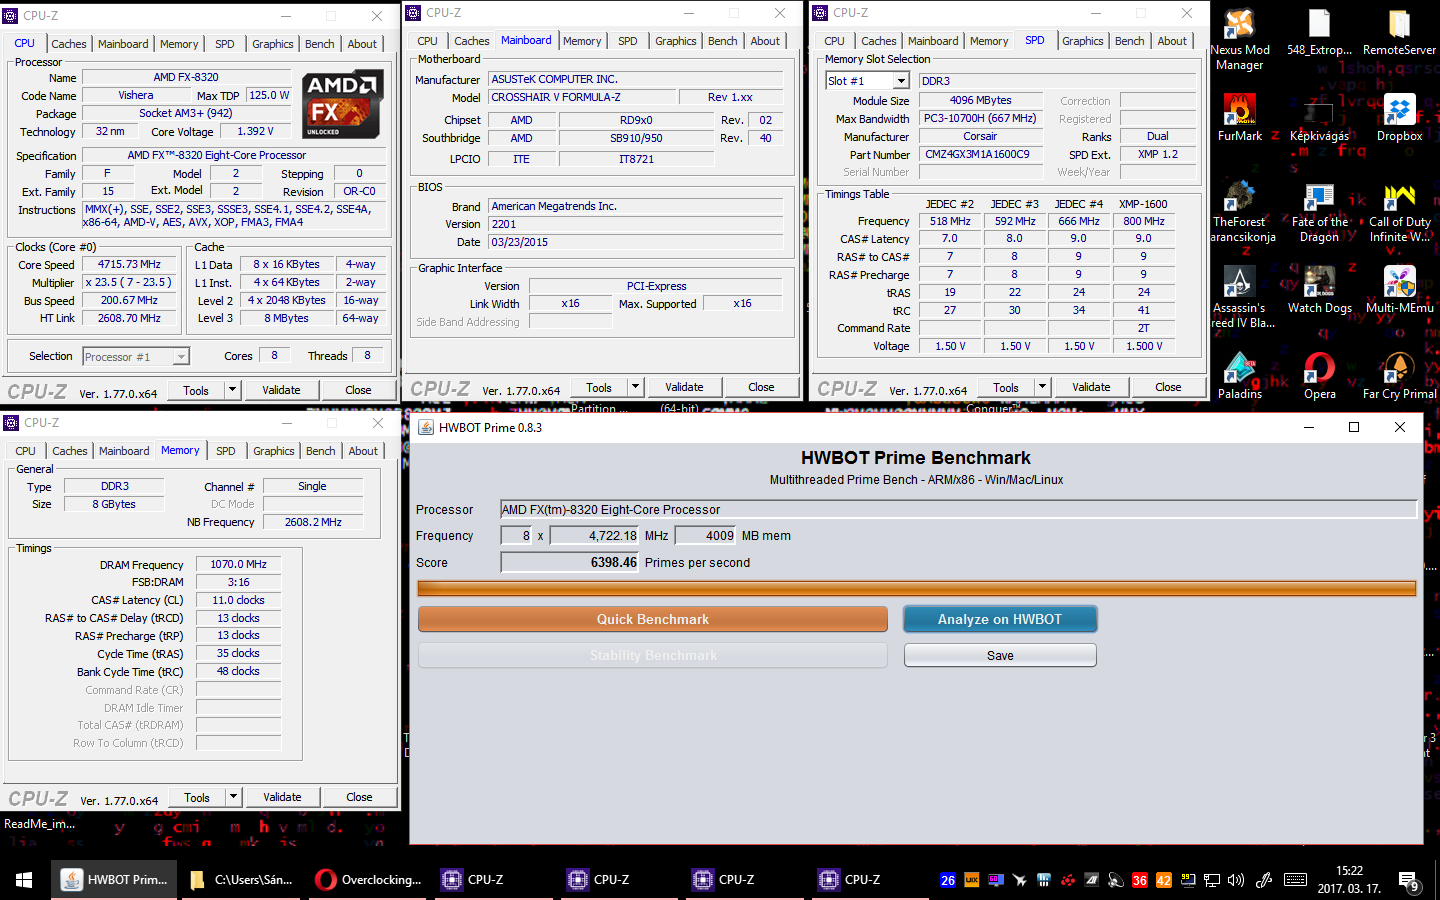Click DRAM Frequency value 1070.0 MHz
This screenshot has width=1440, height=900.
[x=238, y=565]
